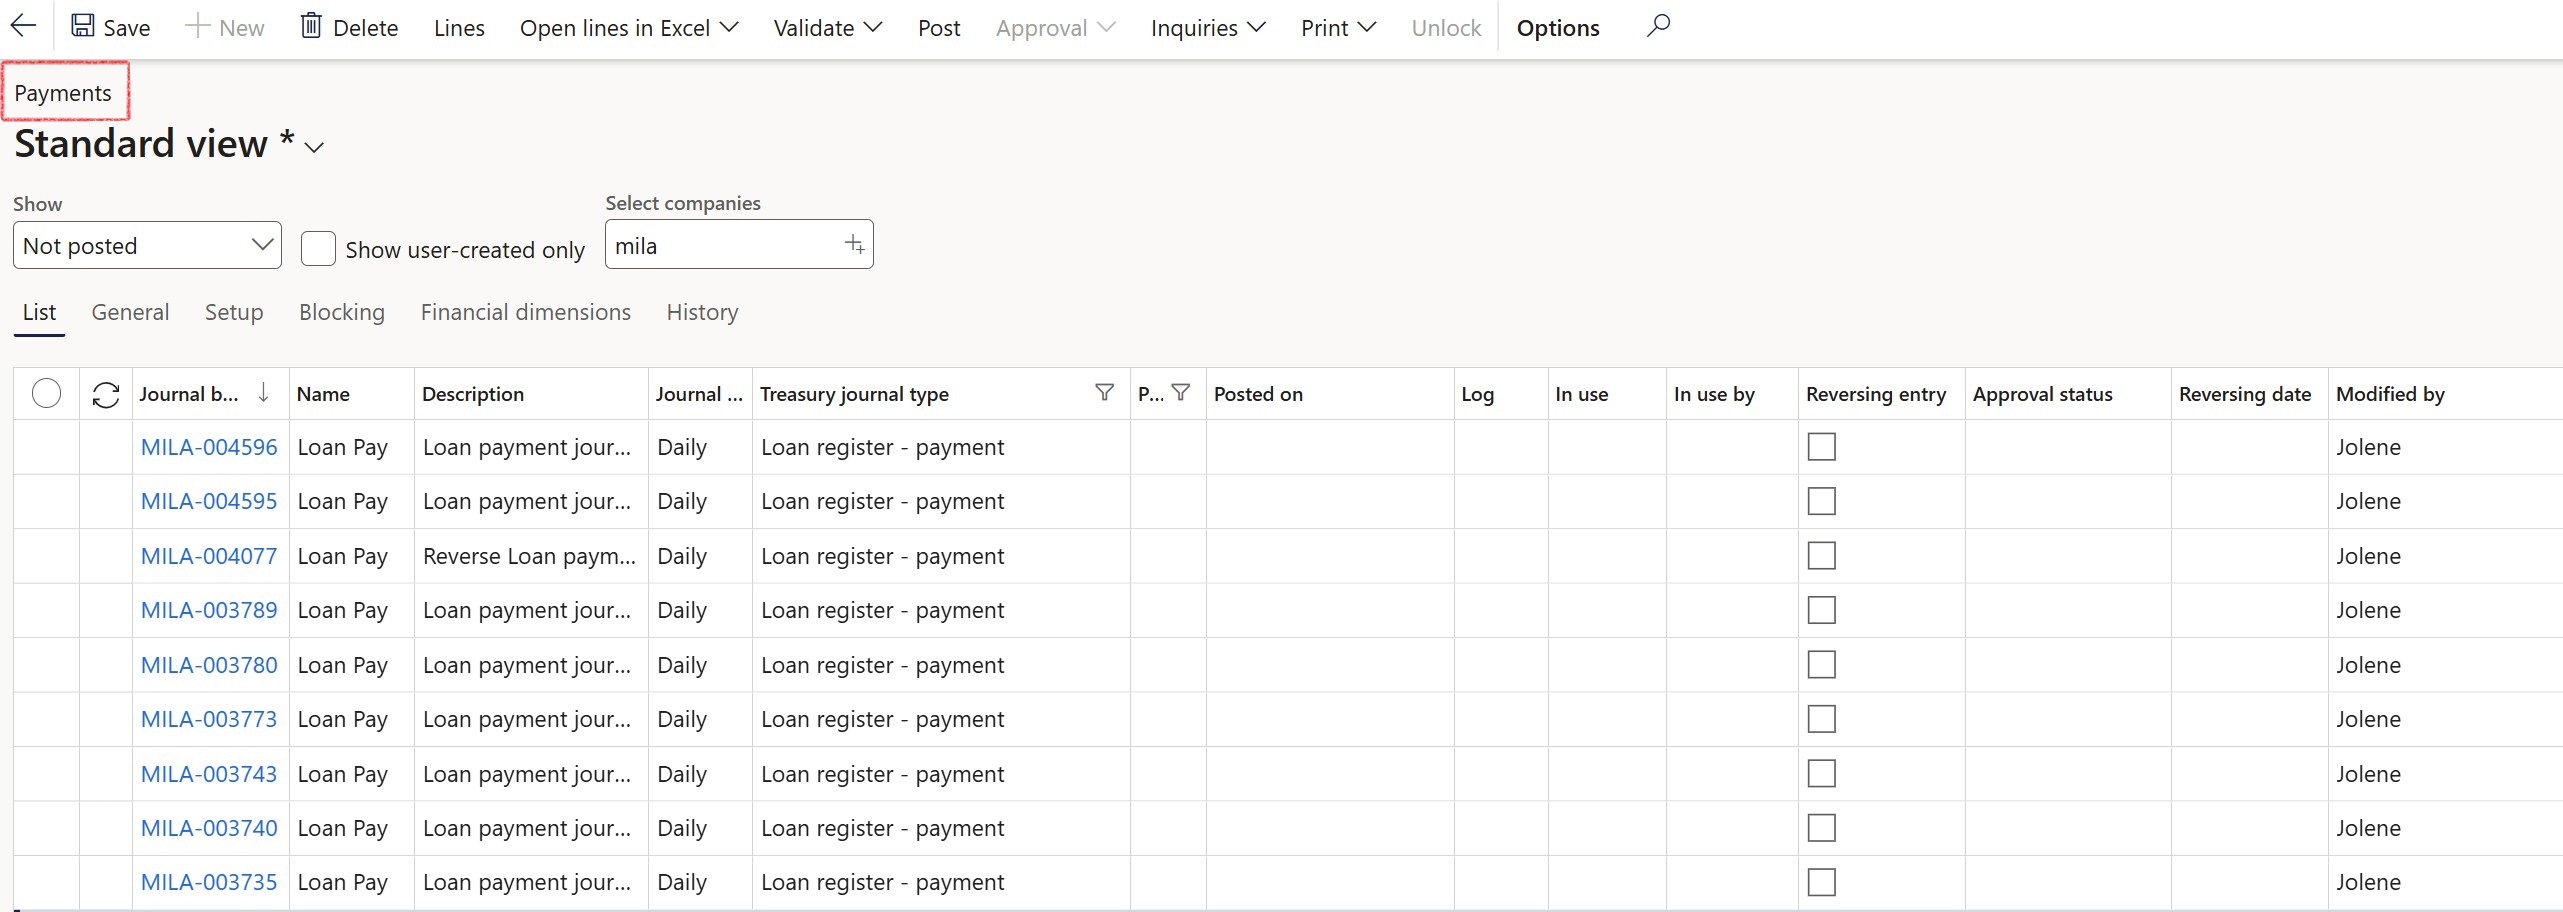
Task: Open the Treasury journal type filter icon
Action: coord(1104,393)
